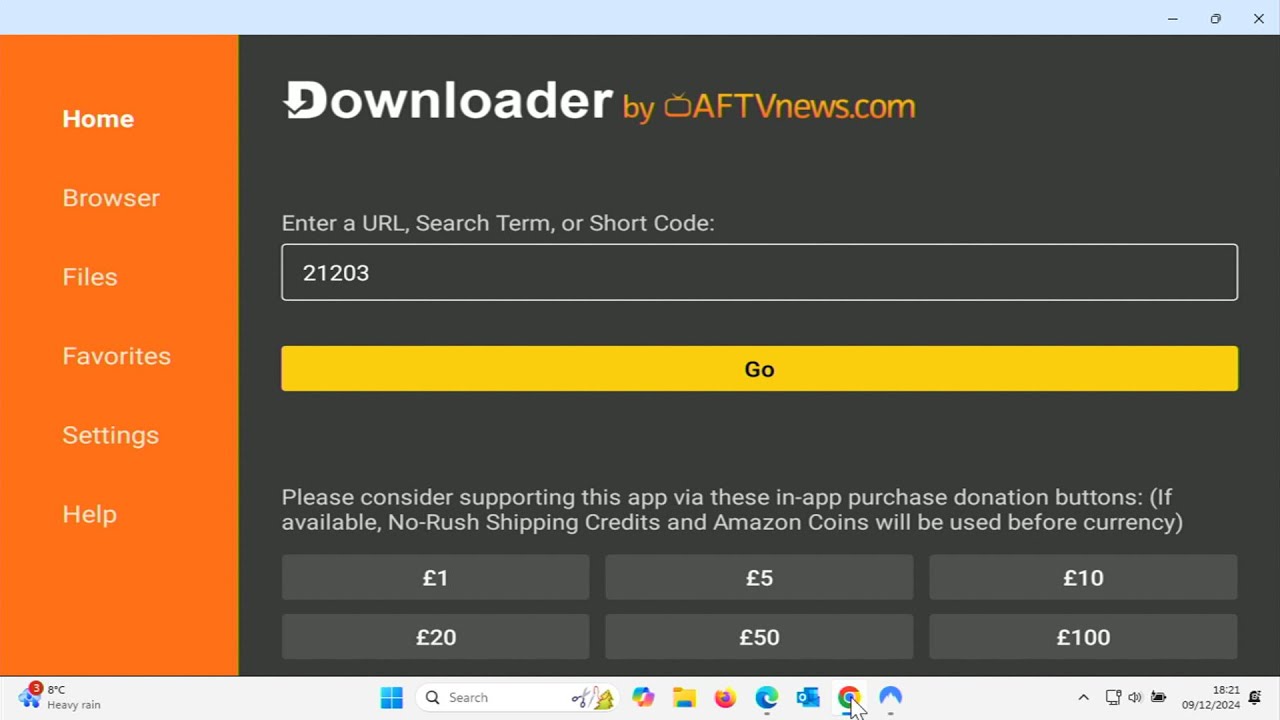This screenshot has width=1280, height=720.
Task: Open the Browser section
Action: click(111, 198)
